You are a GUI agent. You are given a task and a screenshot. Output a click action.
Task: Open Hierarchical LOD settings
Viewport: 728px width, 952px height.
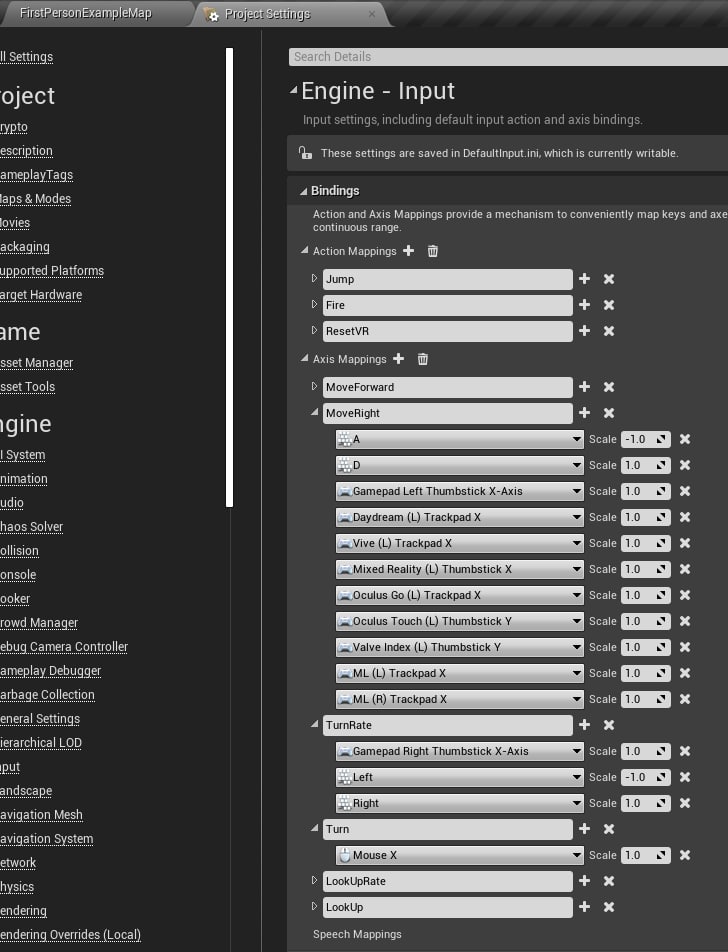tap(41, 743)
